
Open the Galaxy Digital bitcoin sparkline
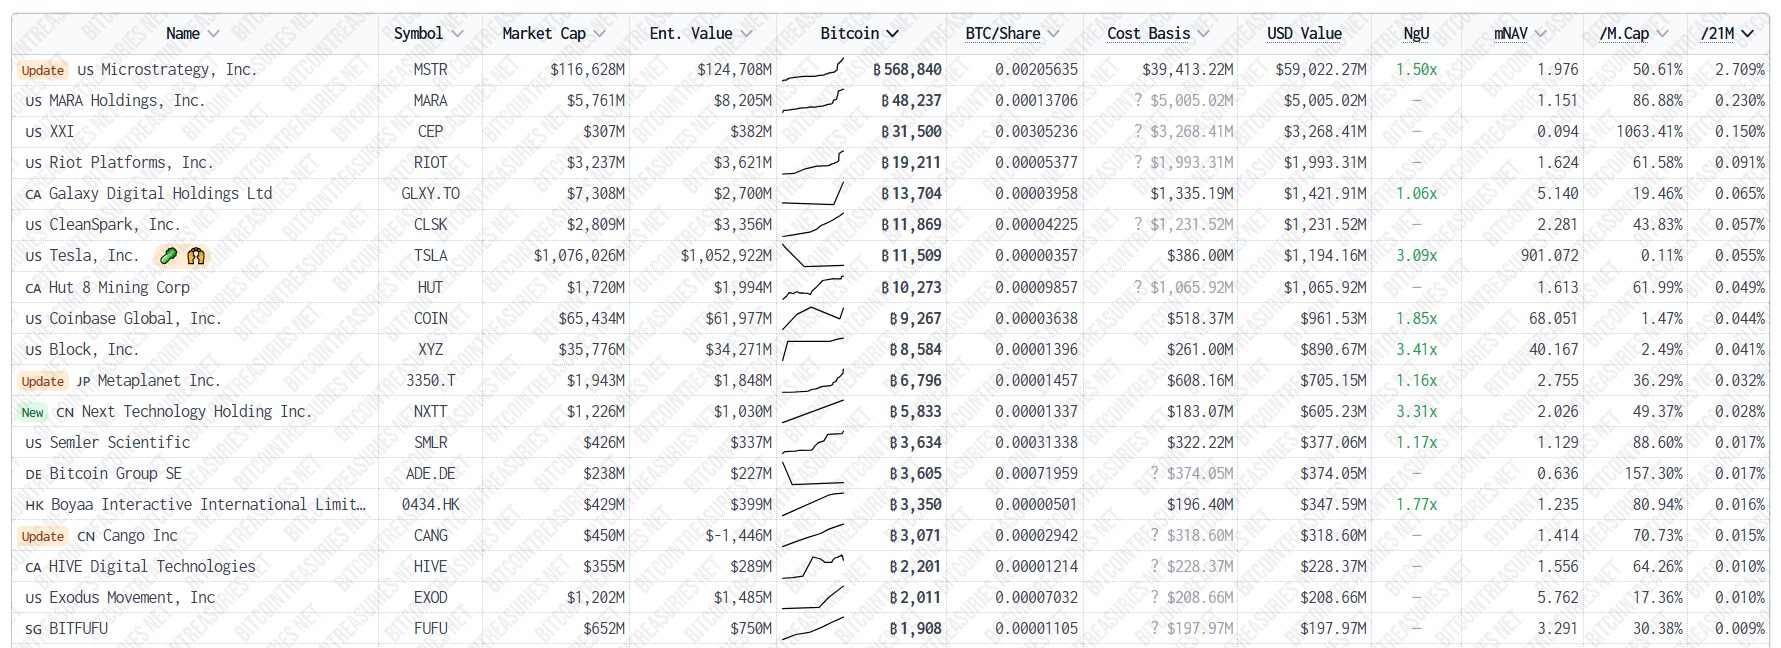point(813,193)
